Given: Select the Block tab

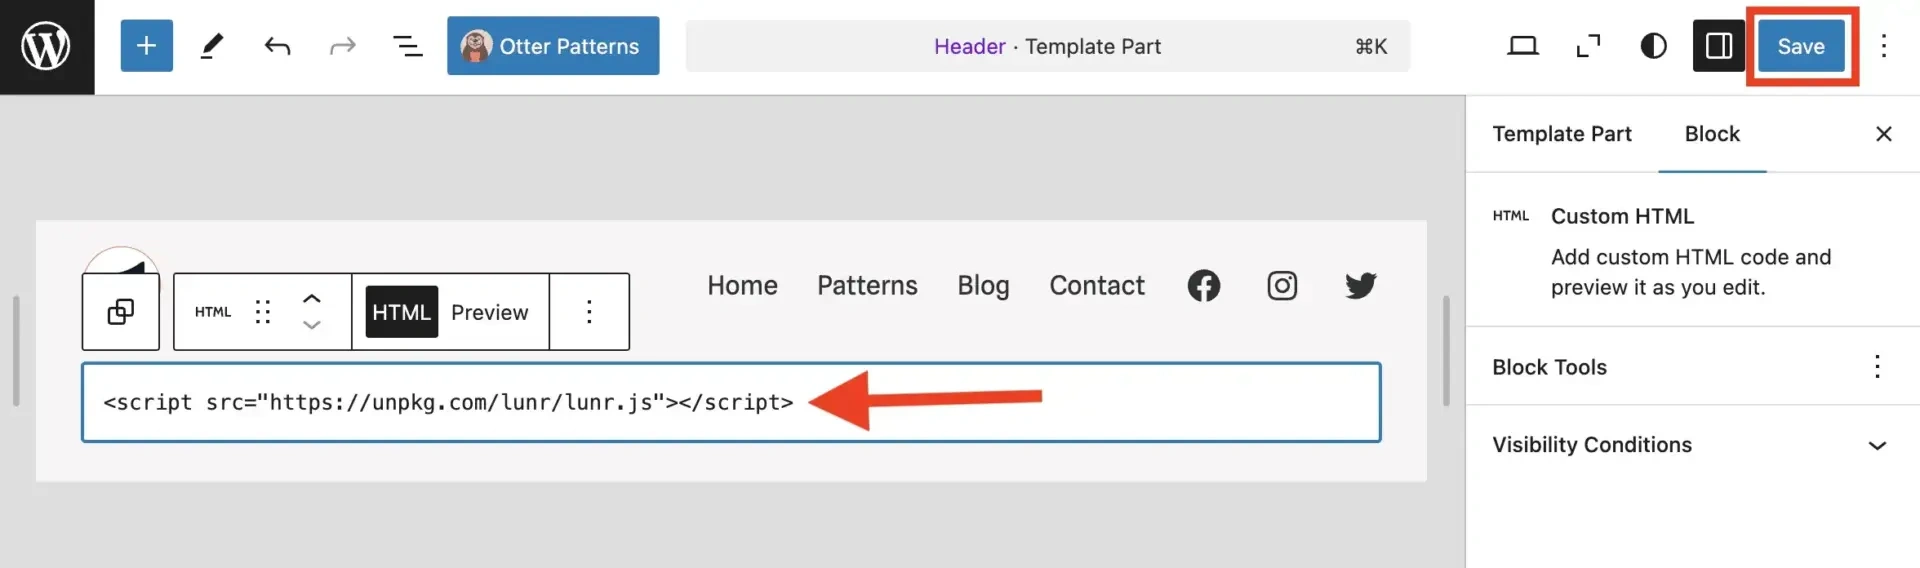Looking at the screenshot, I should tap(1712, 134).
